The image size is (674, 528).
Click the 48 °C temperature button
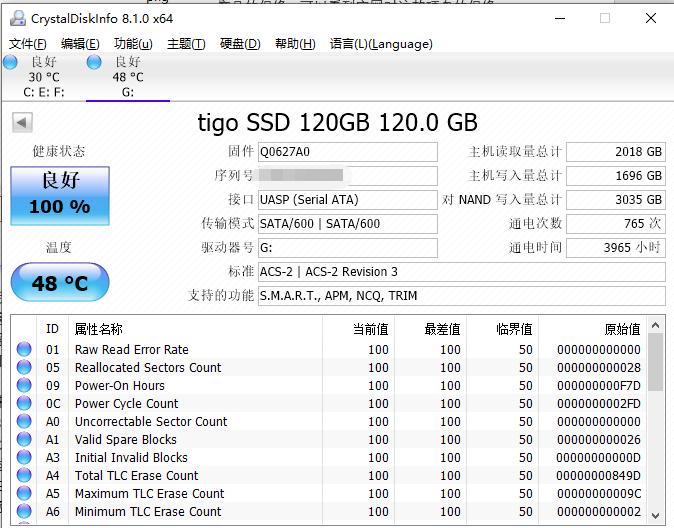[60, 282]
